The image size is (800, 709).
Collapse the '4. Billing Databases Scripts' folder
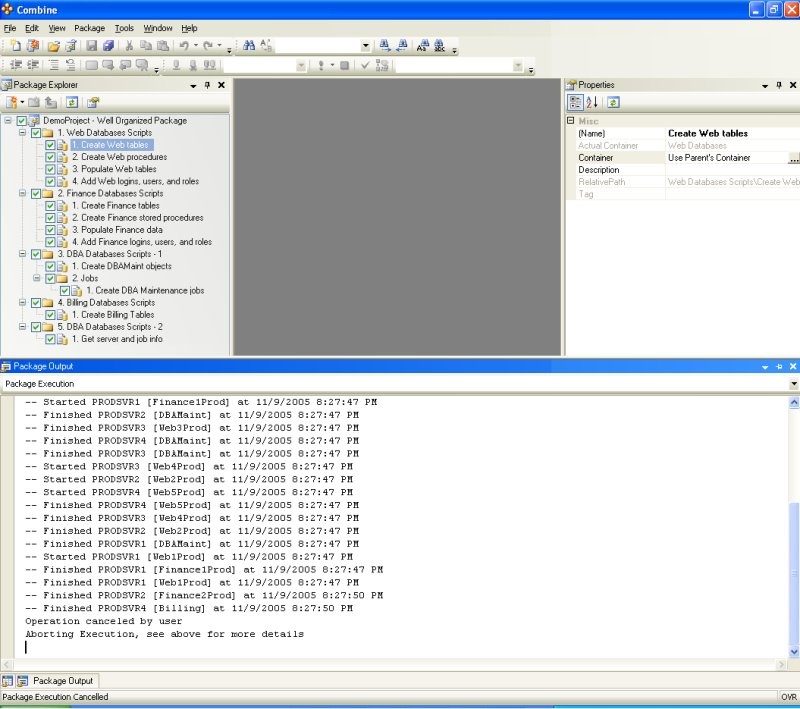(x=22, y=302)
